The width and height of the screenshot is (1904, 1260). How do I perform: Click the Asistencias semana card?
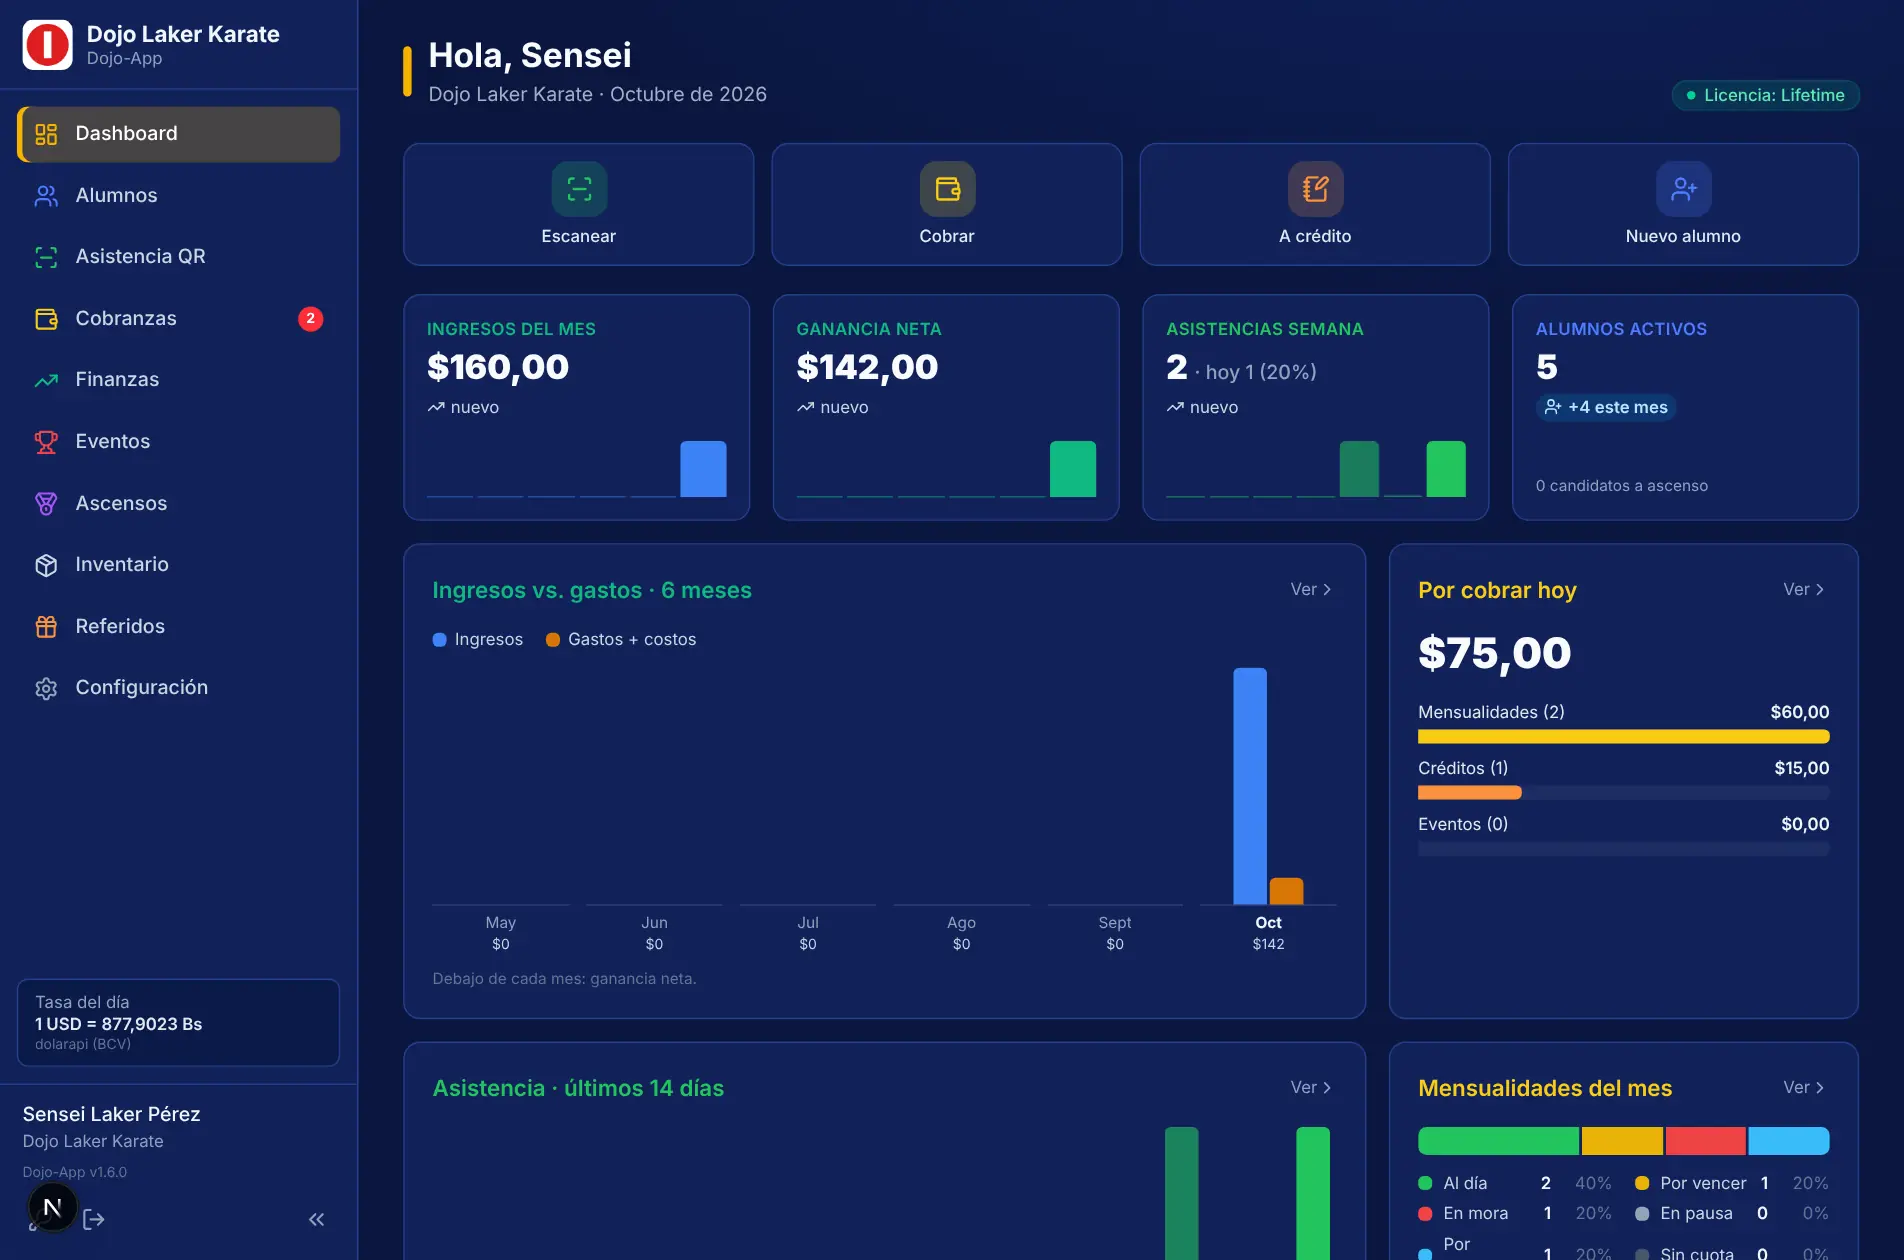click(1315, 407)
